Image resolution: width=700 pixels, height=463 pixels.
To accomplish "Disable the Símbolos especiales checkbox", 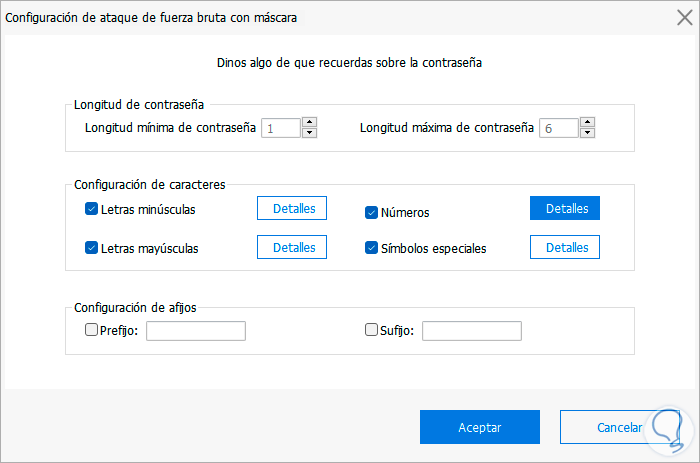I will pos(371,248).
